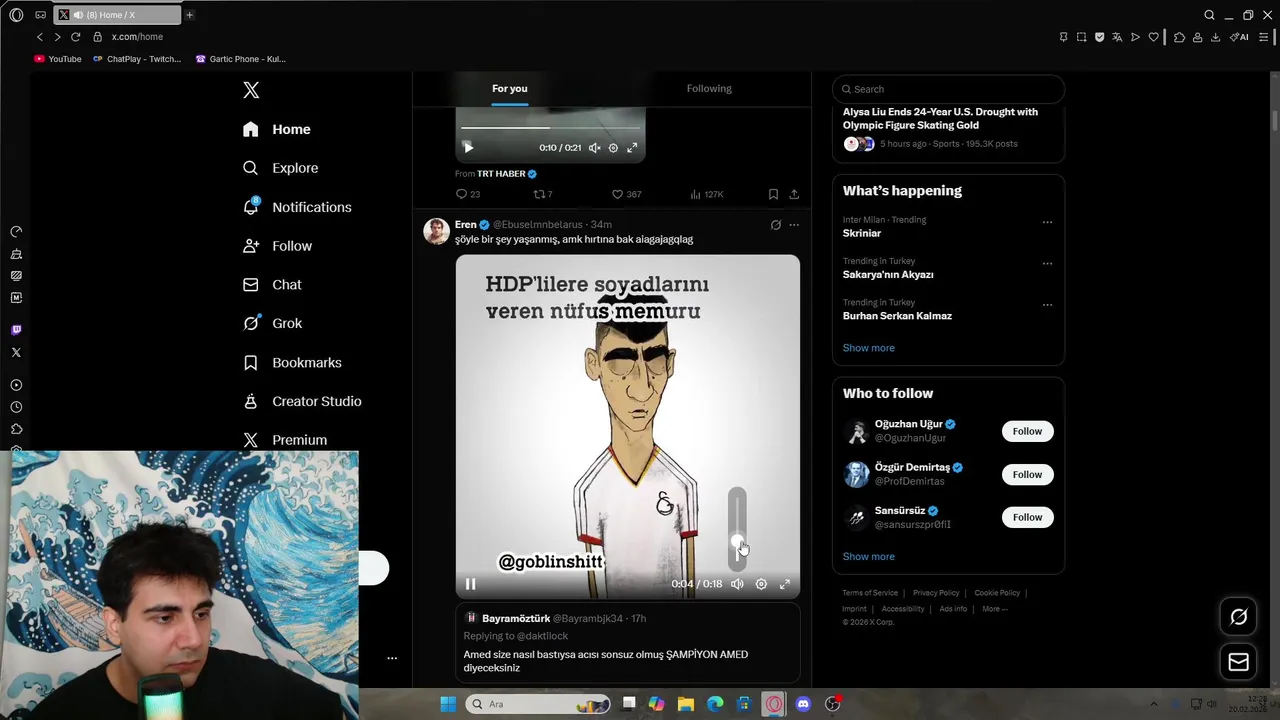
Task: Open more options for Skriniar trend
Action: 1047,222
